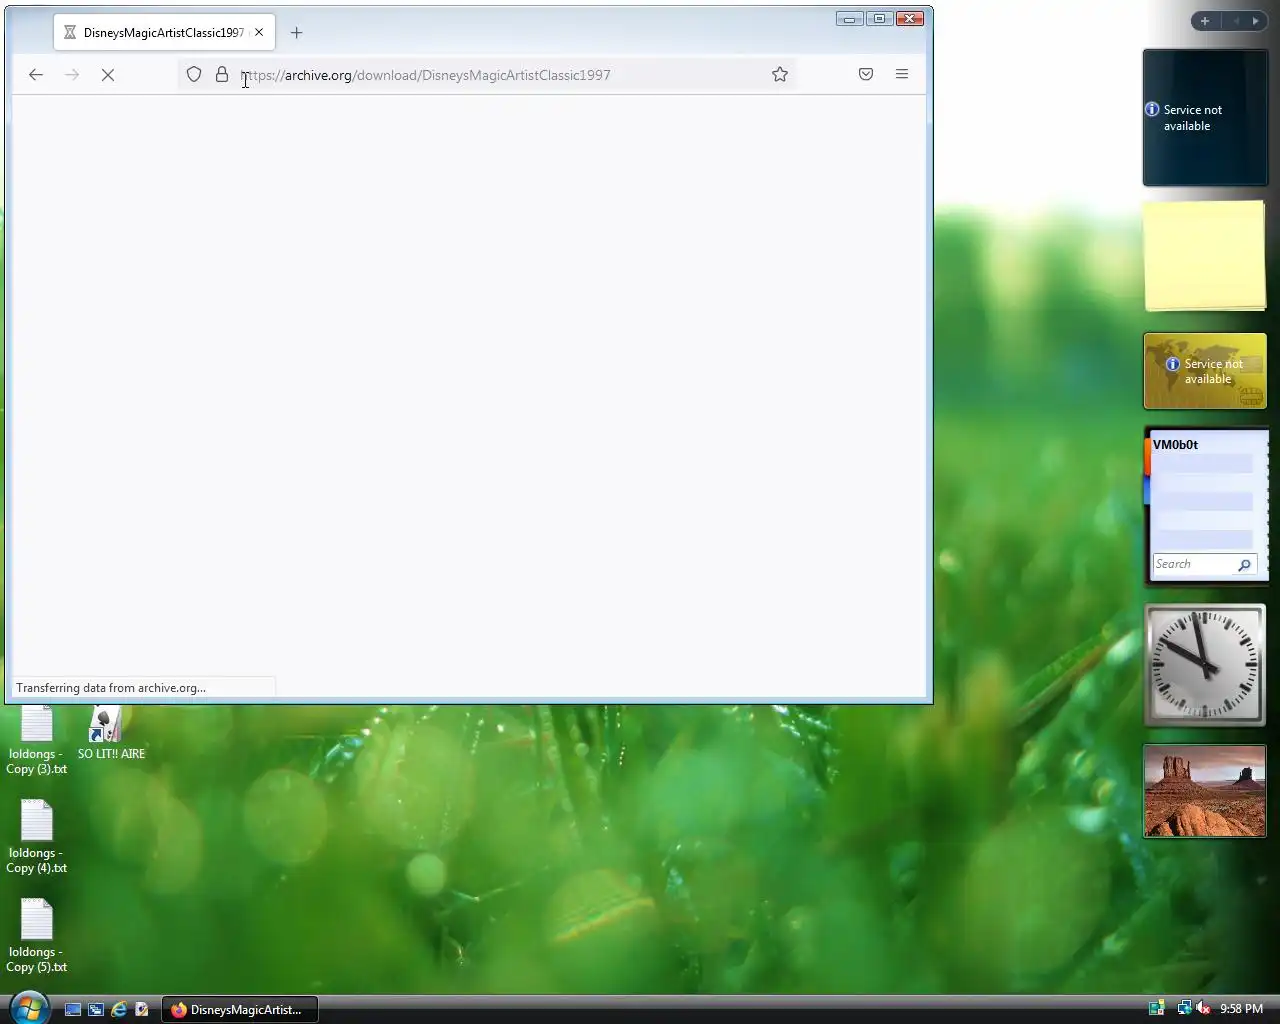This screenshot has height=1024, width=1280.
Task: Click the Firefox forward arrow button
Action: point(72,75)
